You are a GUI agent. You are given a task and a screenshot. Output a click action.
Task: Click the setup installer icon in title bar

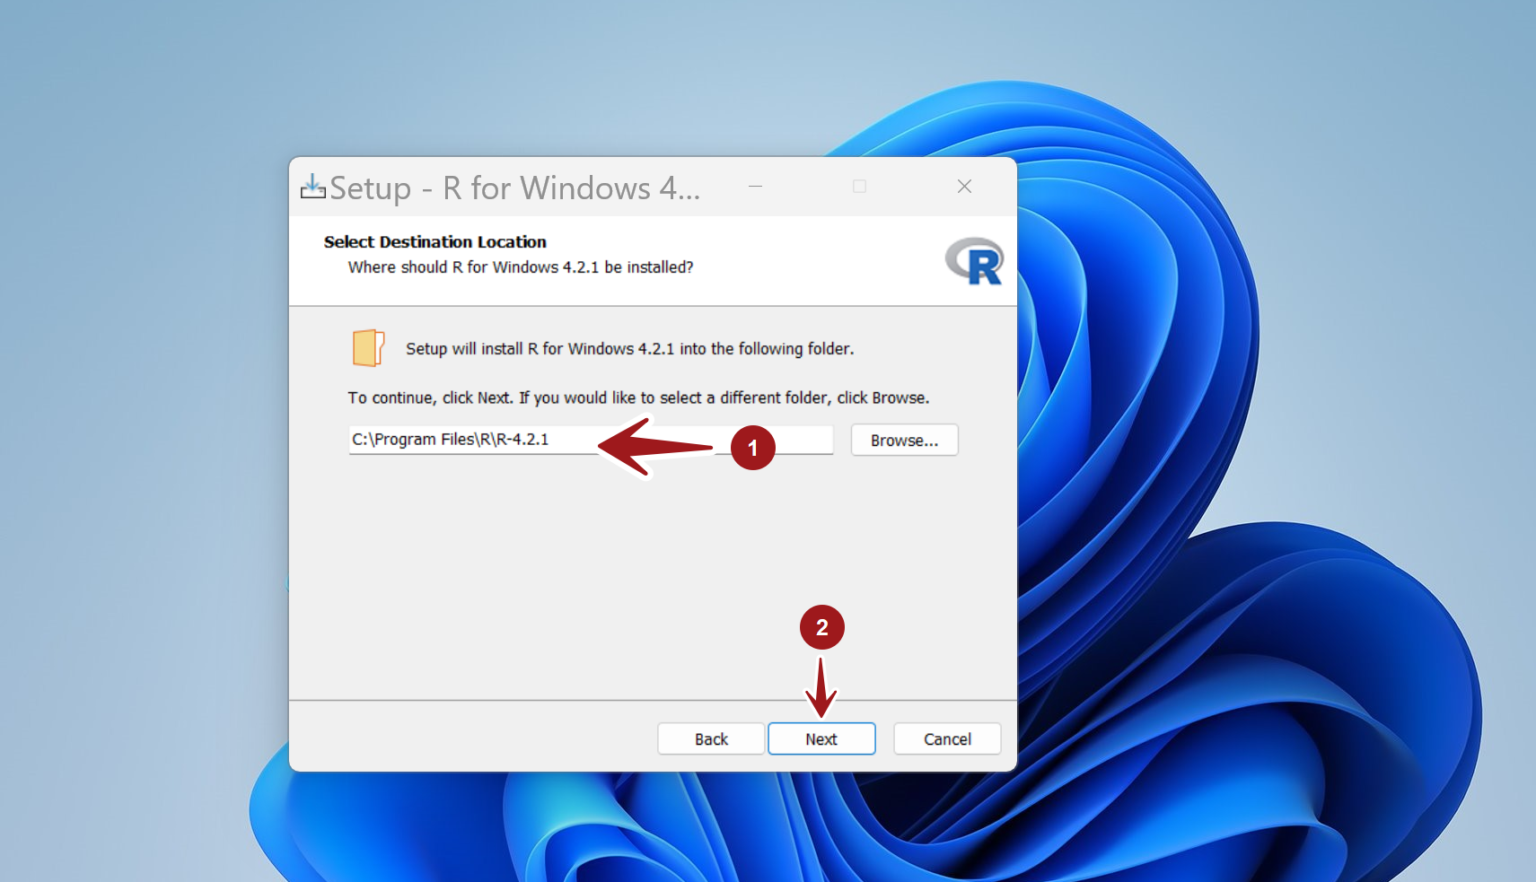point(312,187)
